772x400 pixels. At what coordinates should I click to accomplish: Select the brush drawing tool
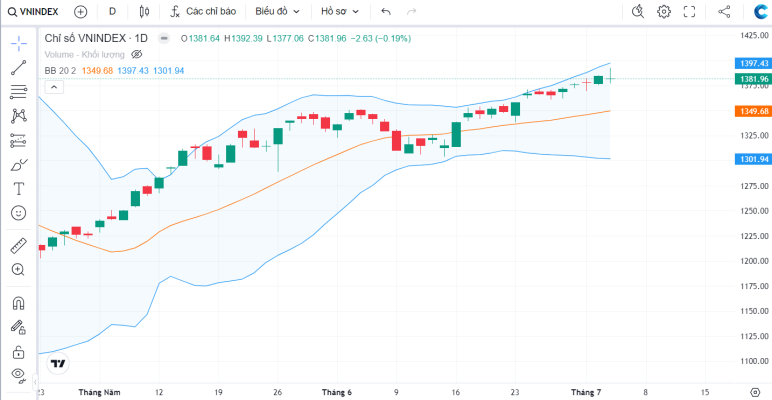click(x=19, y=165)
